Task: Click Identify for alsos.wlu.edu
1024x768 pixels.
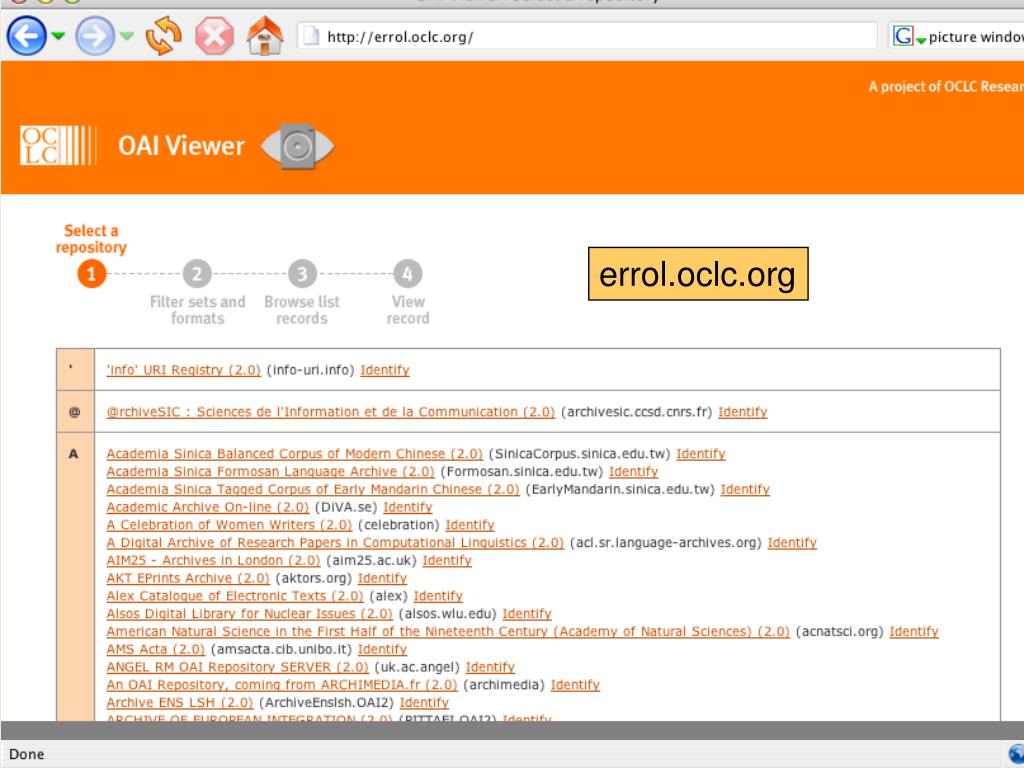Action: point(527,614)
